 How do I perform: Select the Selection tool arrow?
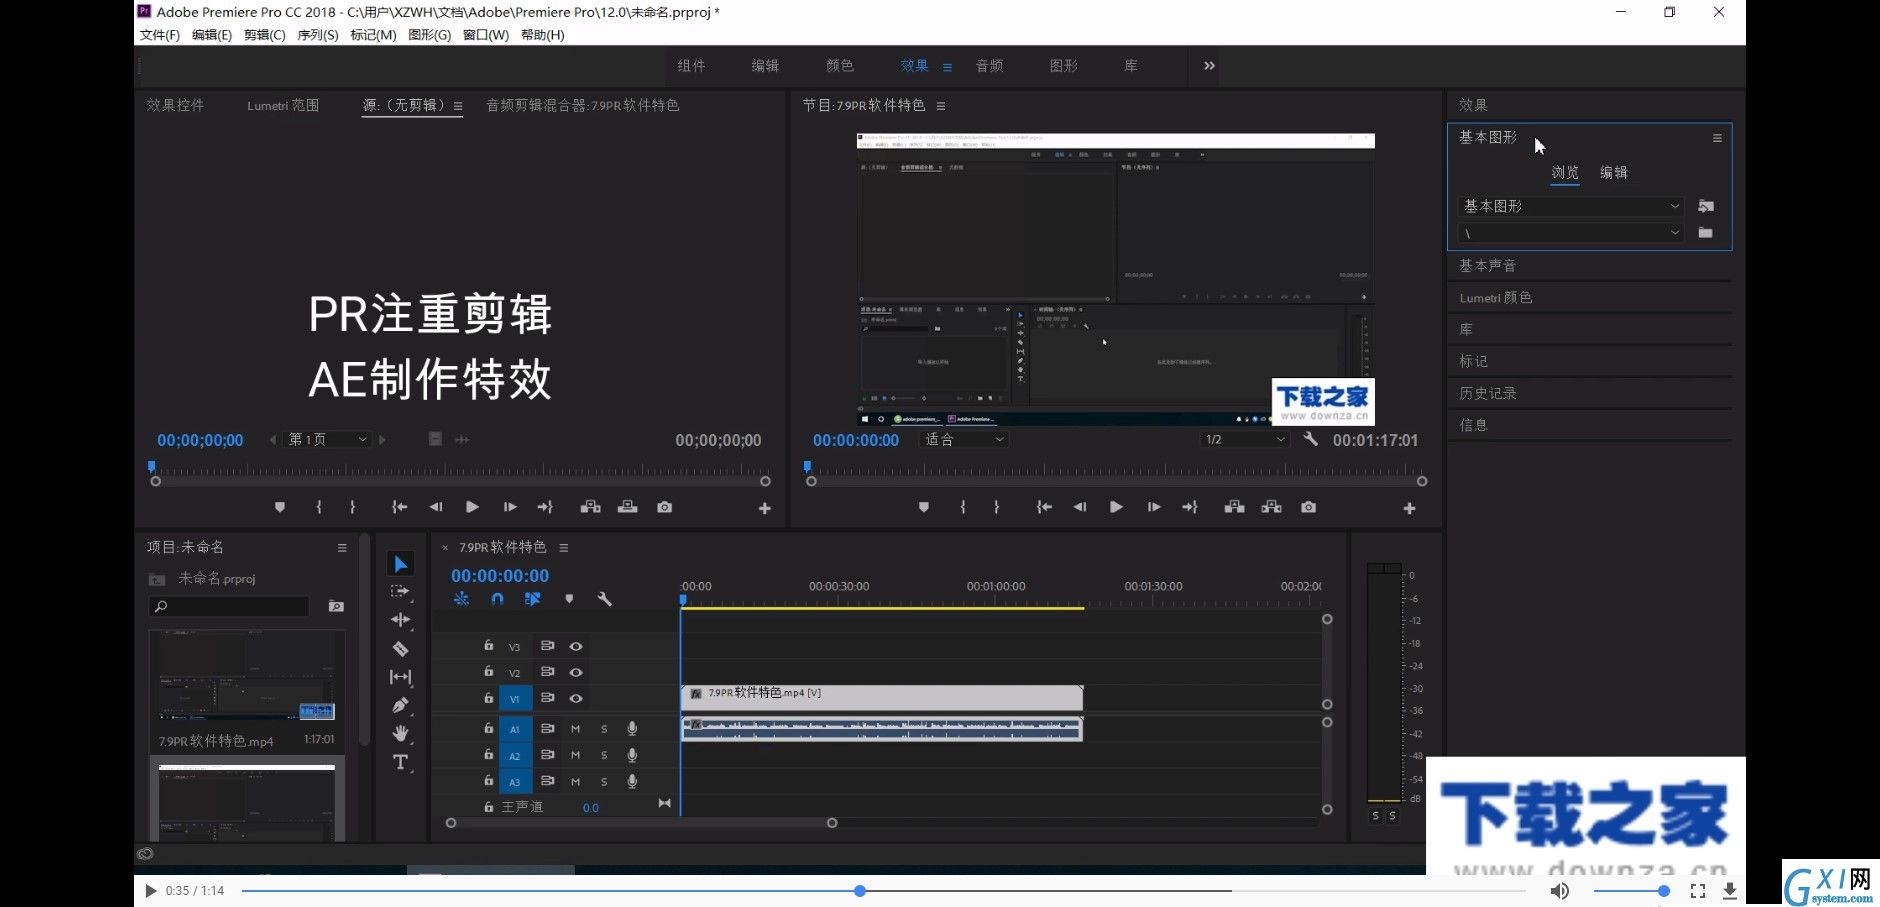click(x=400, y=564)
